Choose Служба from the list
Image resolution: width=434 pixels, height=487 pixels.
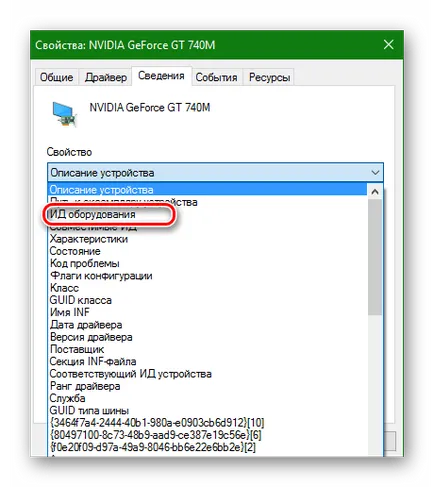point(208,398)
